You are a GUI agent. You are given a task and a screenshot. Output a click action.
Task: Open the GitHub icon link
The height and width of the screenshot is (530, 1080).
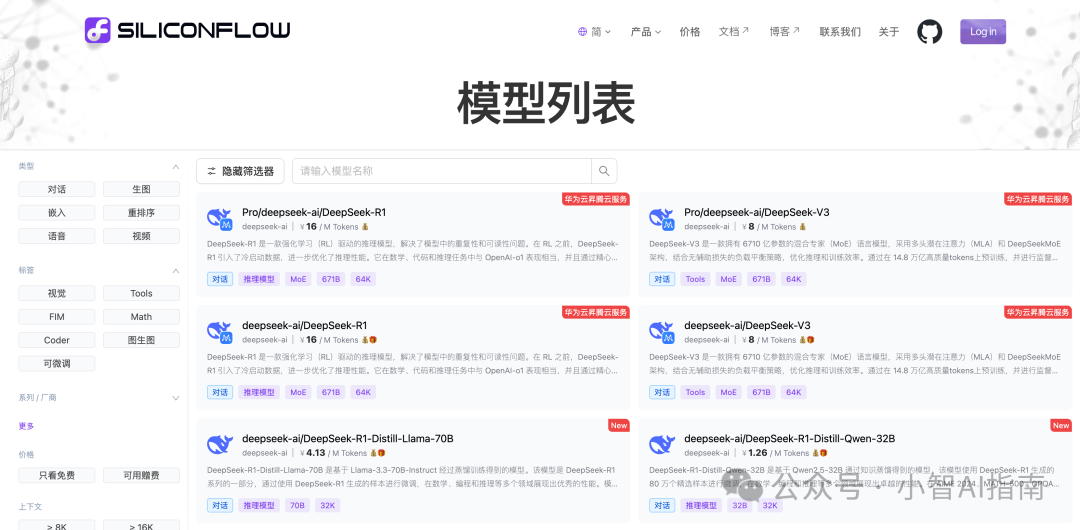929,32
